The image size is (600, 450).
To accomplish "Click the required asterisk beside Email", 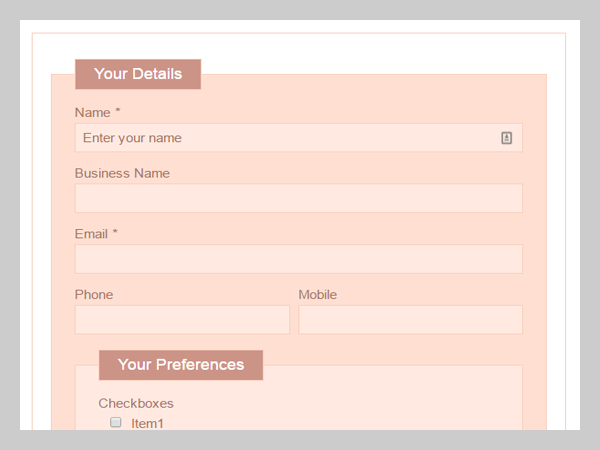I will pyautogui.click(x=115, y=233).
